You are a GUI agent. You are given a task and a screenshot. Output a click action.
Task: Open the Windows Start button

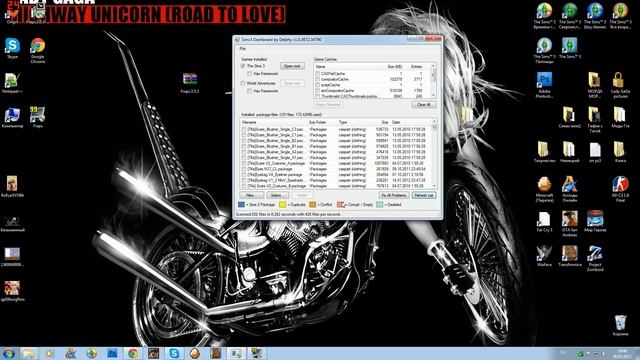pyautogui.click(x=9, y=353)
